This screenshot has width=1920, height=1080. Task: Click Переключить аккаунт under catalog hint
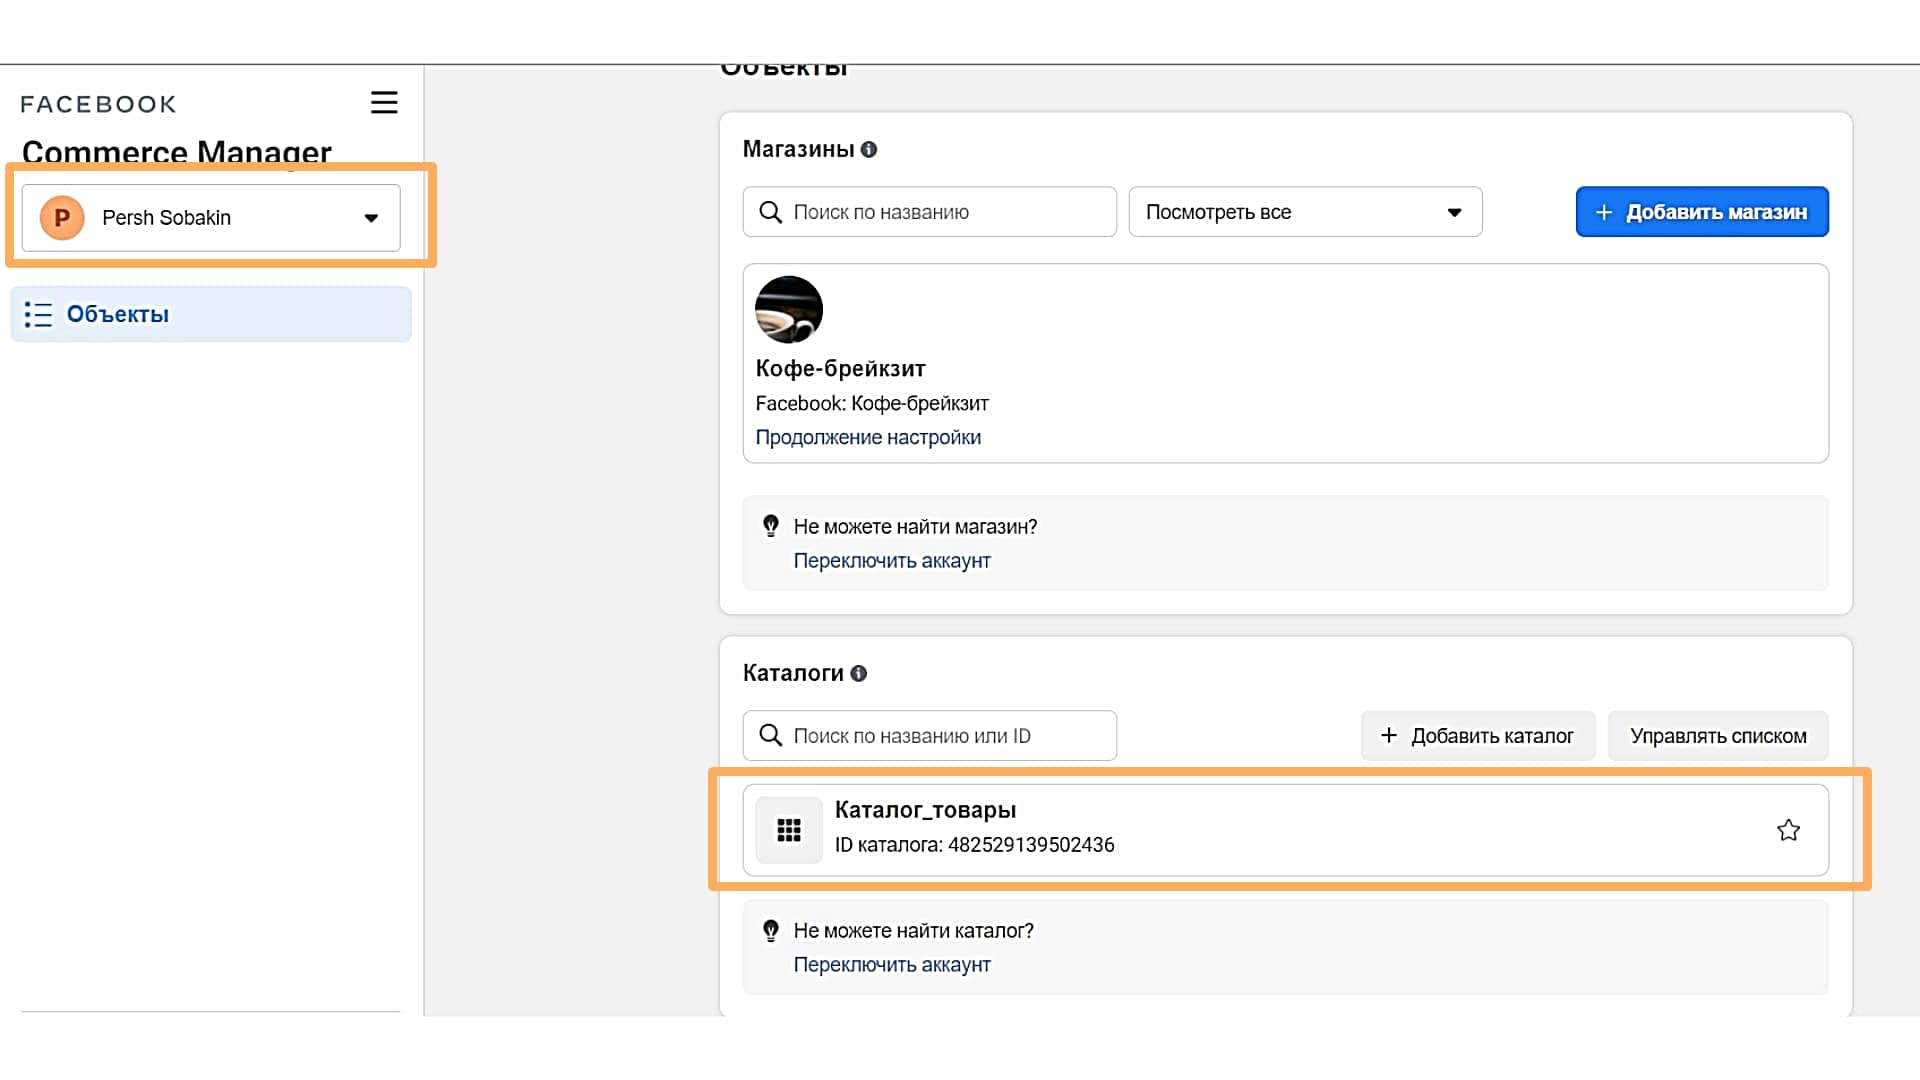892,965
